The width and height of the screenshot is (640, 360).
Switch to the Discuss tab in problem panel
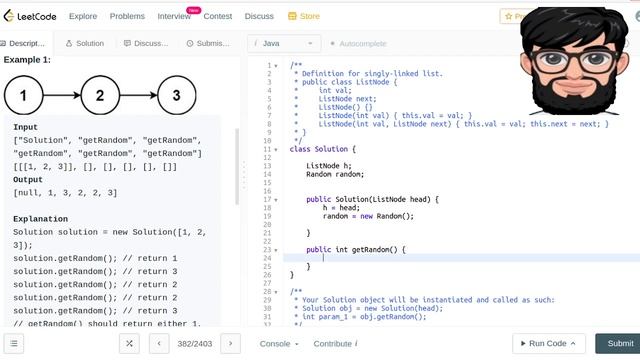pyautogui.click(x=146, y=43)
